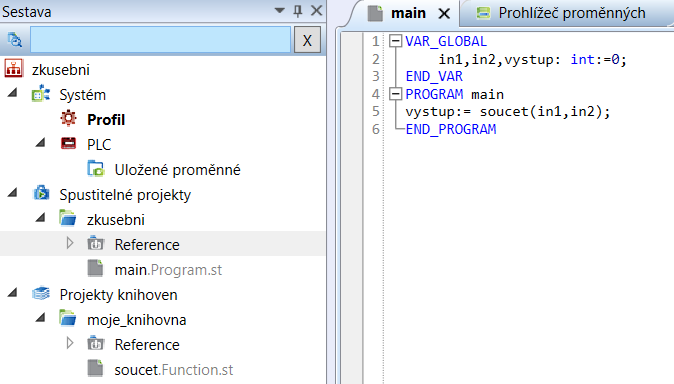Click the soucet(in1,in2) call in line 5
Viewport: 674px width, 384px height.
[541, 112]
